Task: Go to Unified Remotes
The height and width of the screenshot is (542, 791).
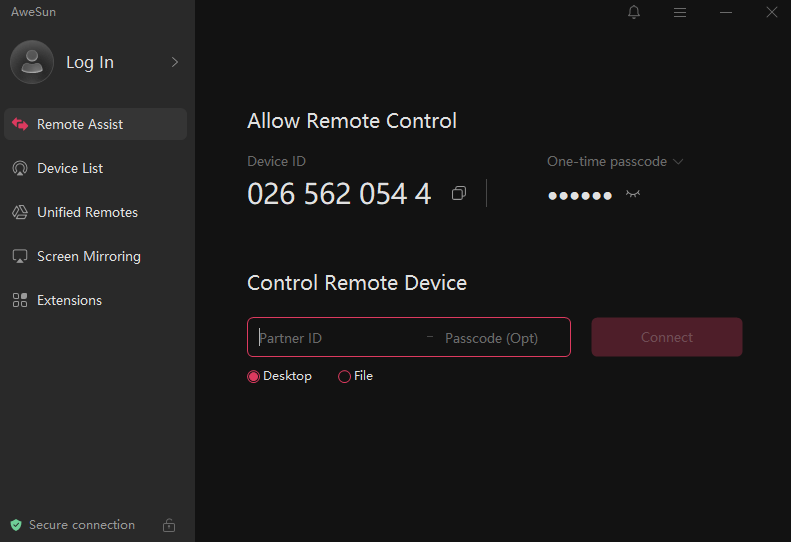Action: (87, 212)
